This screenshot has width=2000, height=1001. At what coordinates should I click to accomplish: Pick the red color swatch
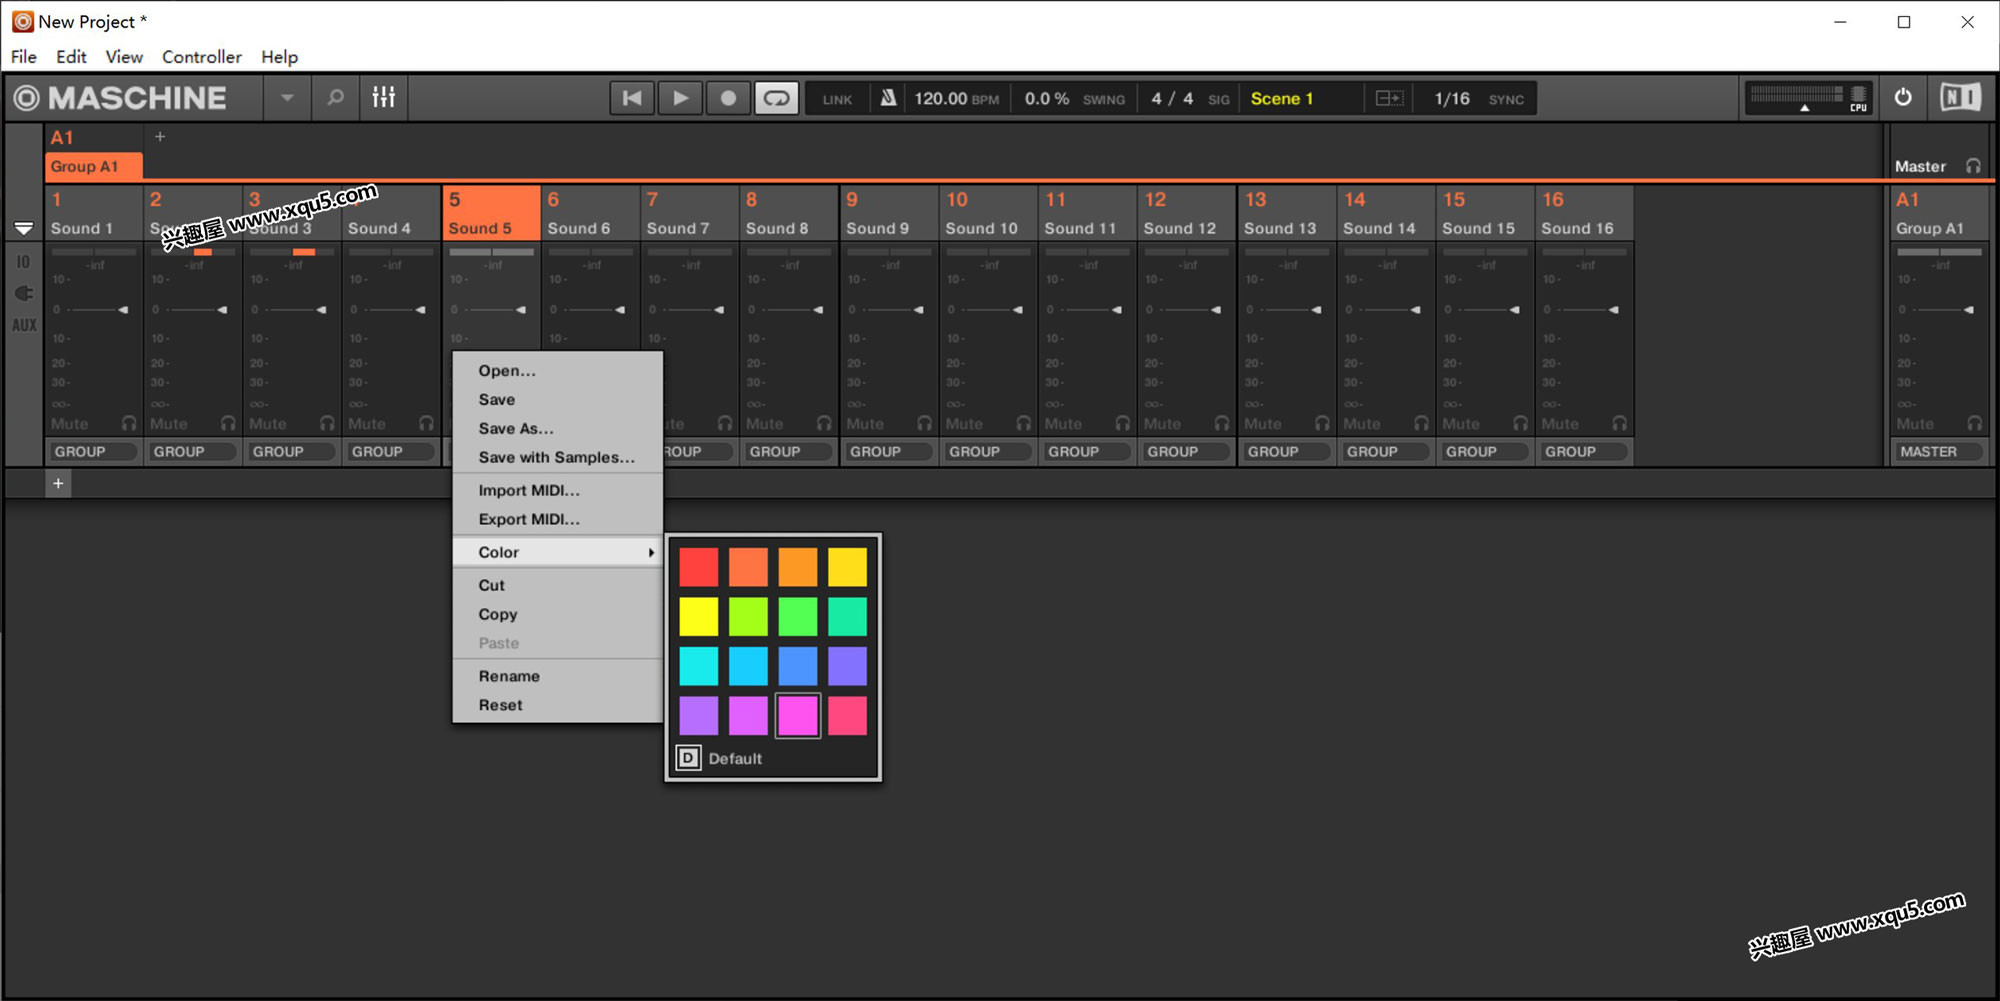699,567
